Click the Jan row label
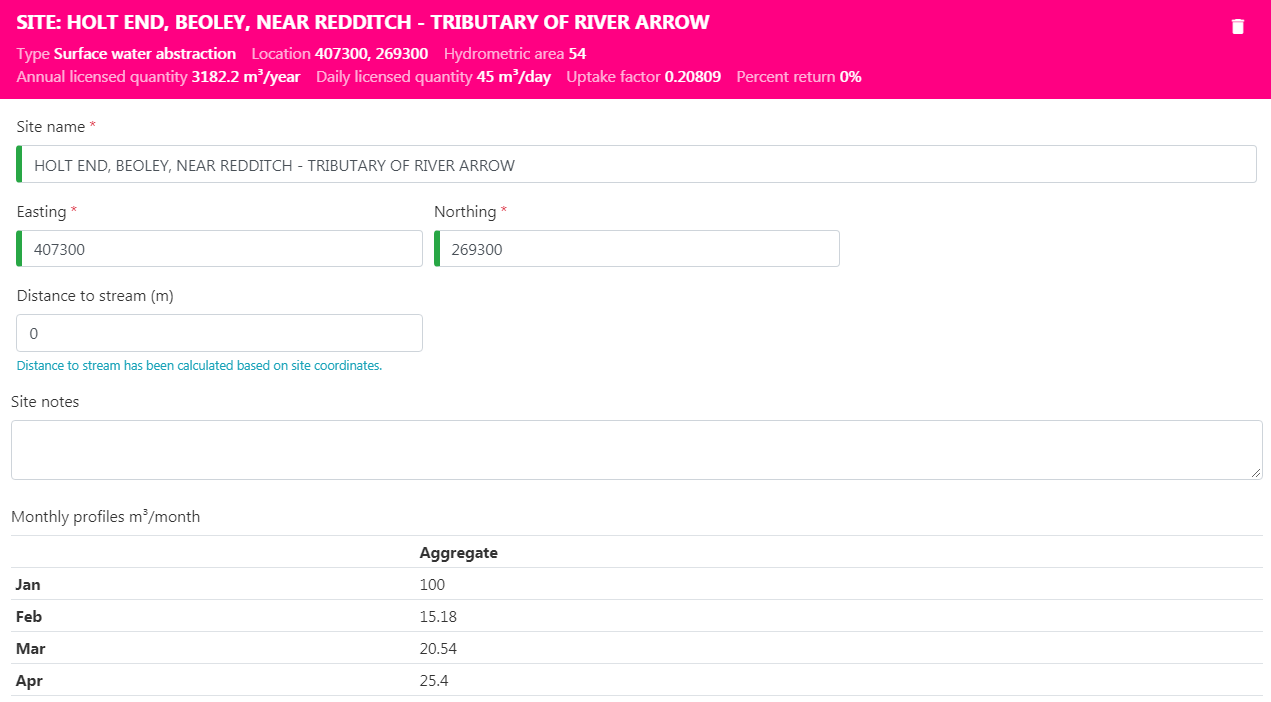Image resolution: width=1271 pixels, height=702 pixels. pyautogui.click(x=28, y=585)
